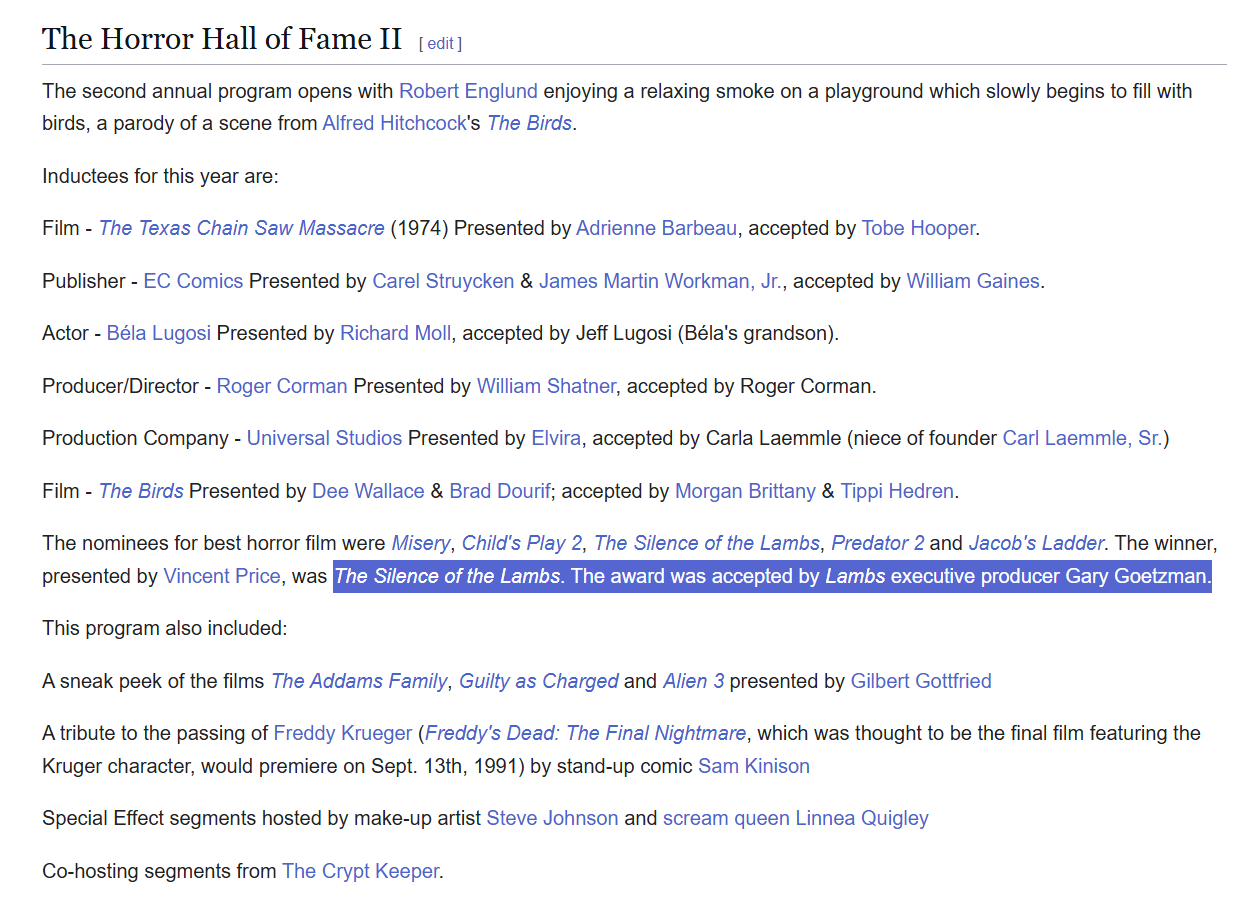The width and height of the screenshot is (1254, 905).
Task: Follow the Predator 2 link
Action: [878, 543]
